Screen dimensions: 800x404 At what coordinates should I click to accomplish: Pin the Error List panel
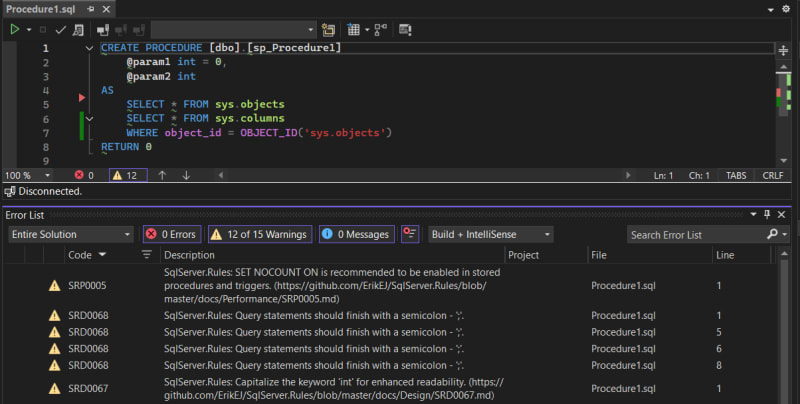point(767,215)
